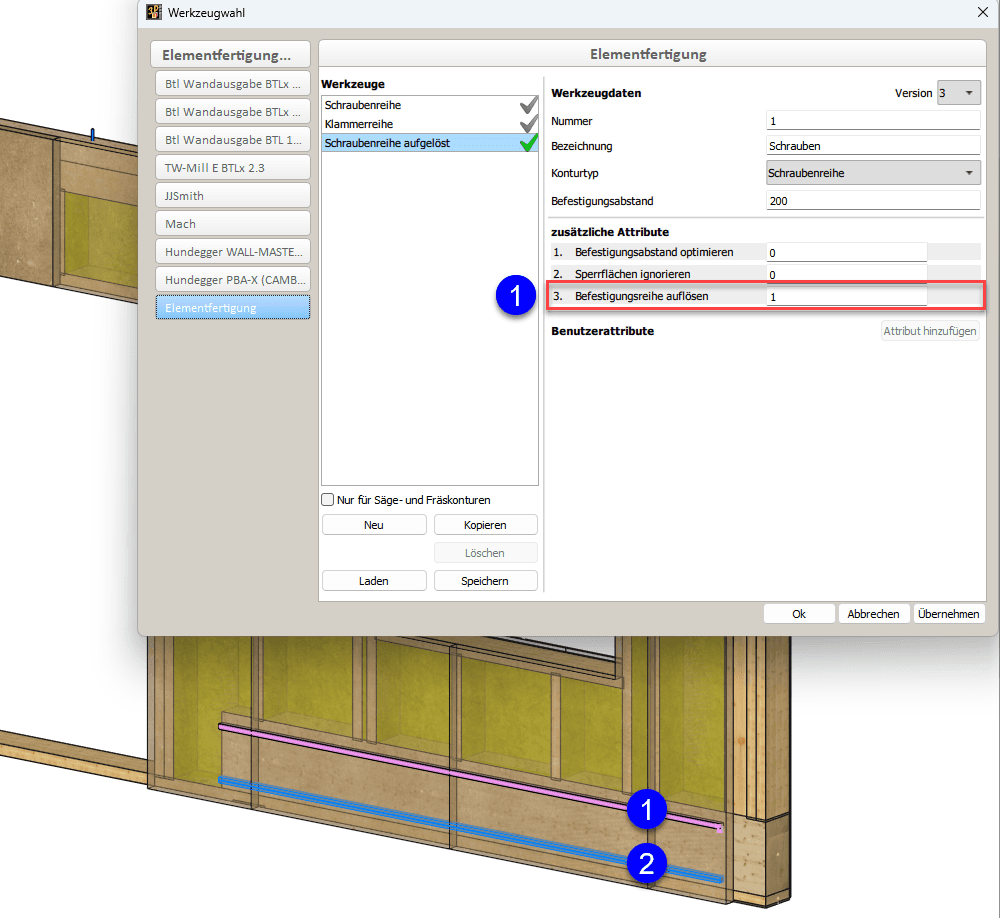The width and height of the screenshot is (1000, 918).
Task: Click the Abbrechen button
Action: 873,614
